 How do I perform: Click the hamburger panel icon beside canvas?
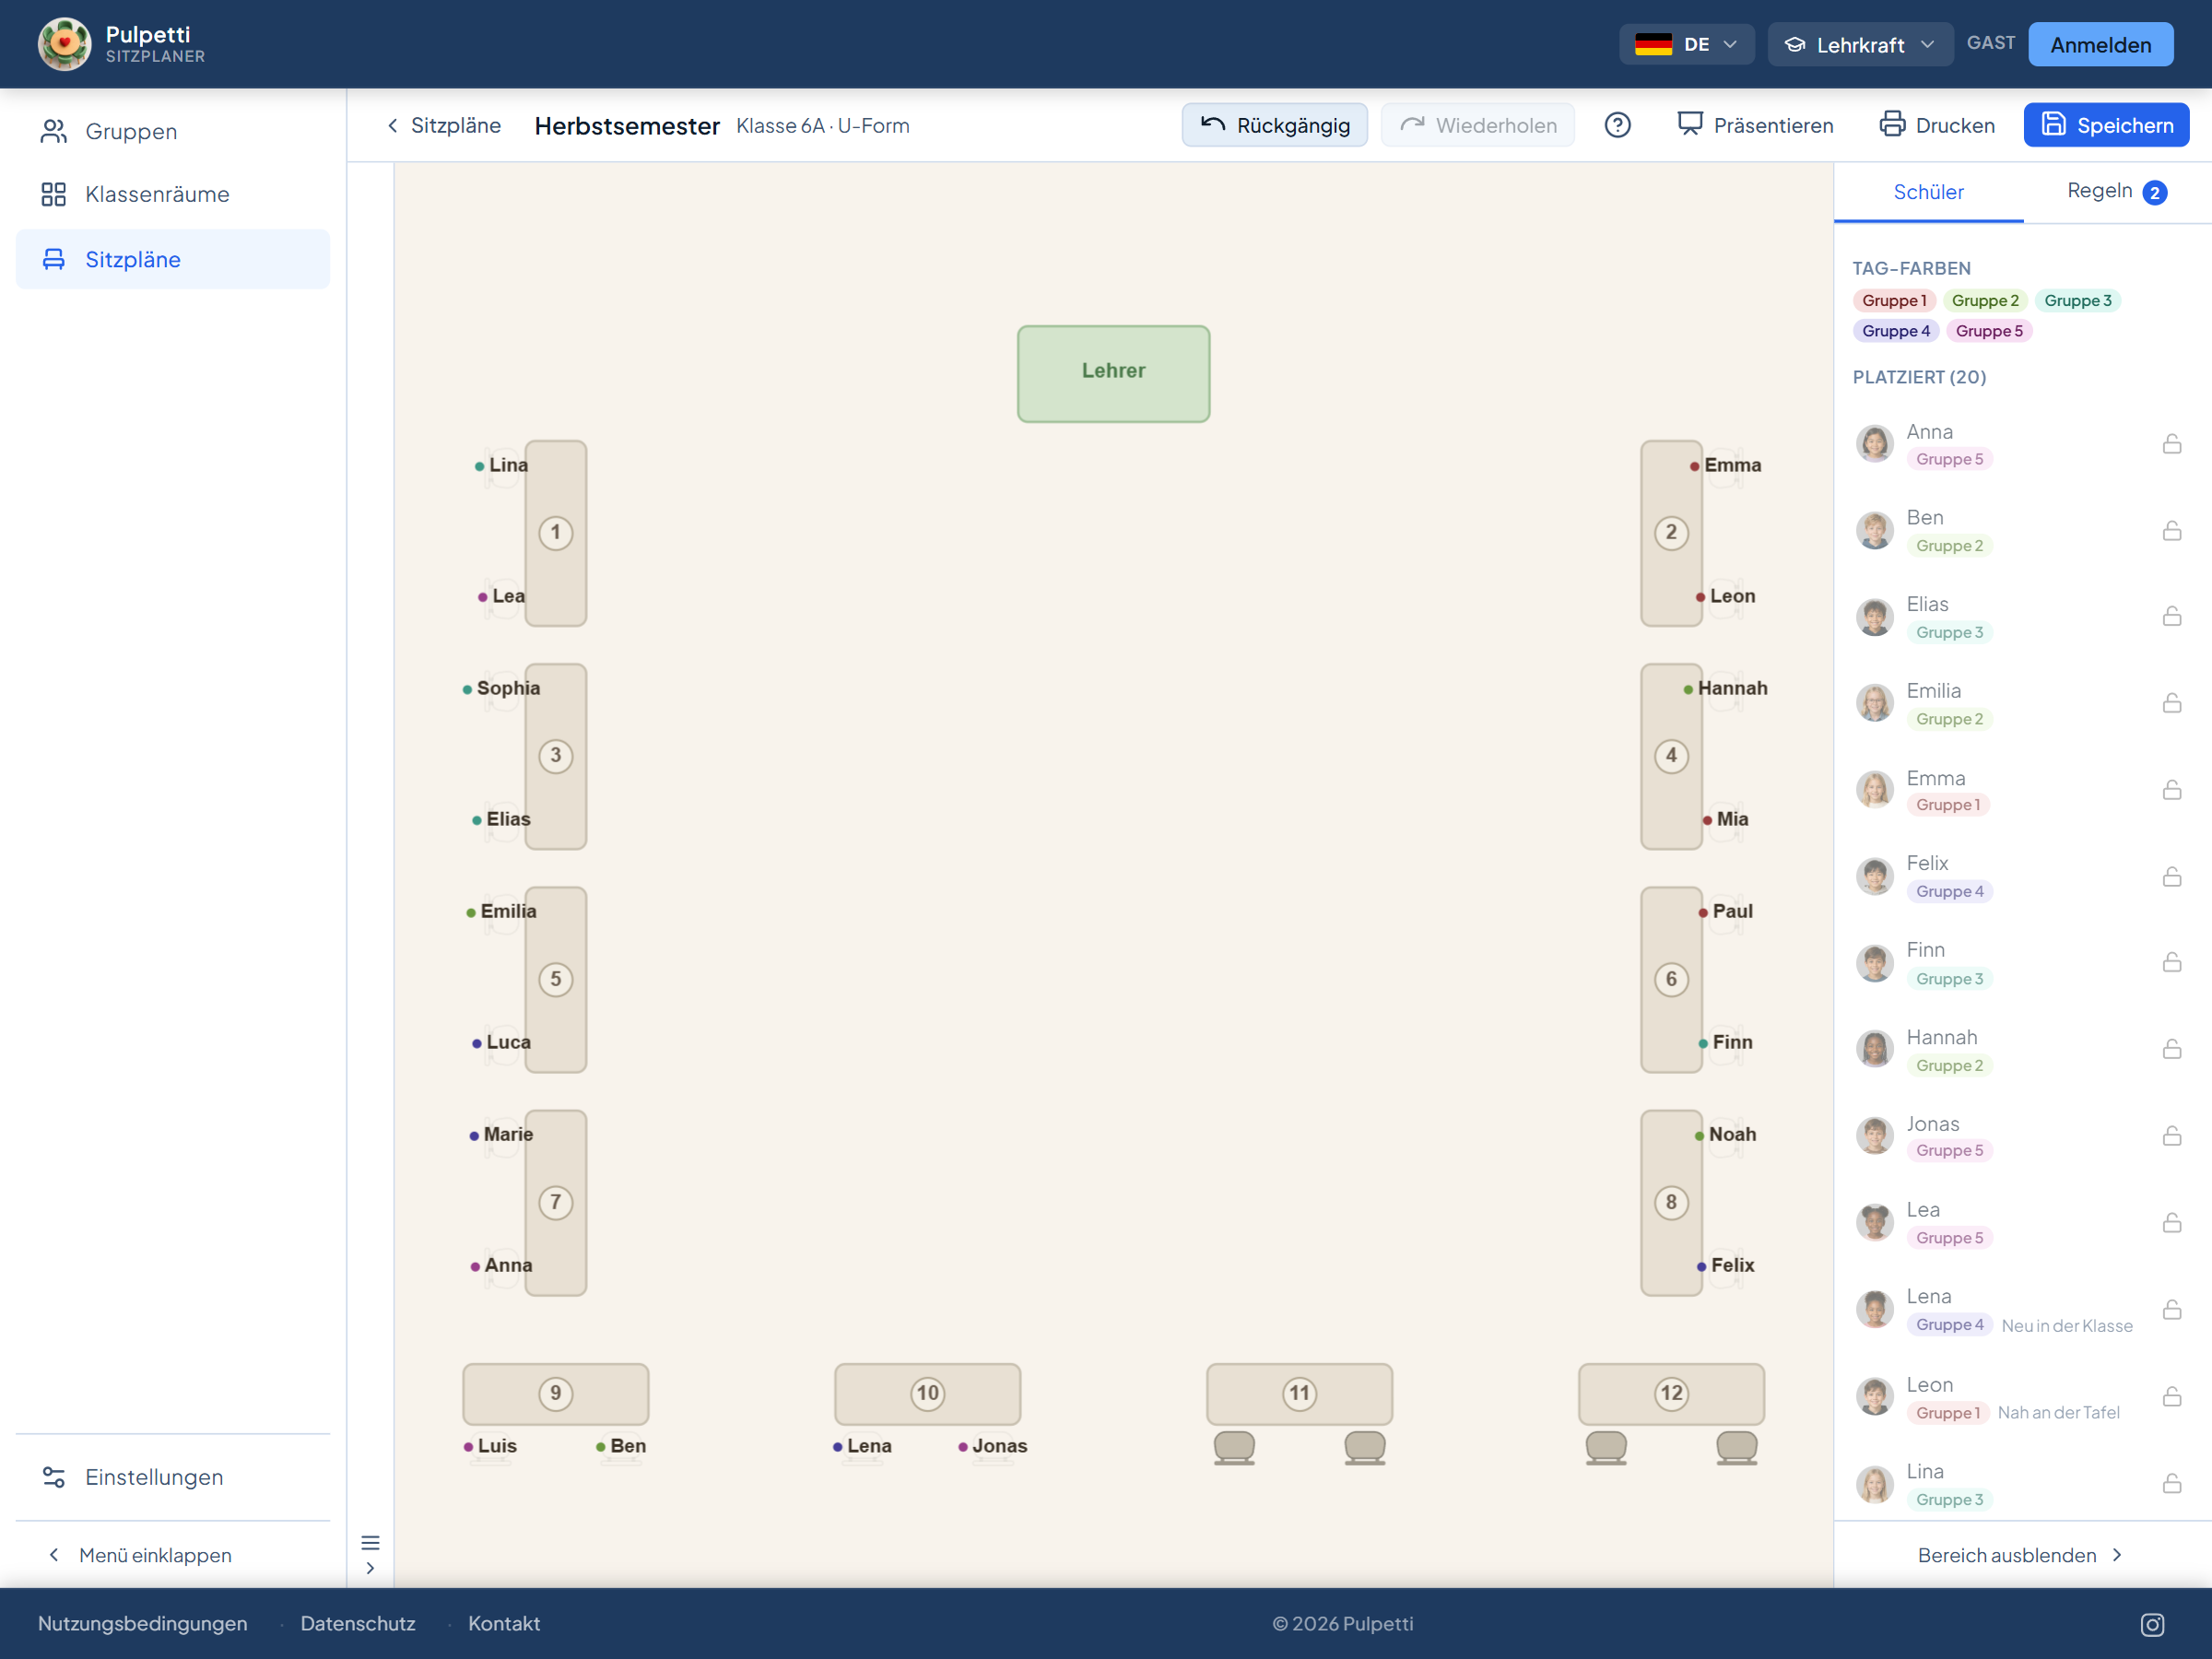(370, 1542)
